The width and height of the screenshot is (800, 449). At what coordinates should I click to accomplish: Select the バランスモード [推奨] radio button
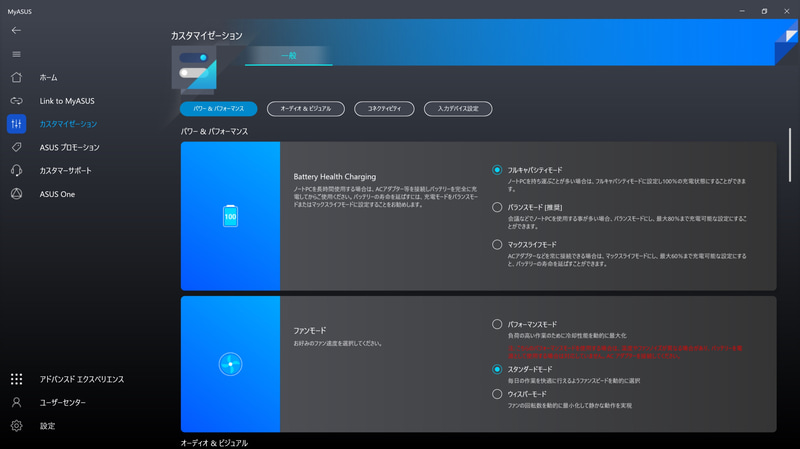[497, 207]
